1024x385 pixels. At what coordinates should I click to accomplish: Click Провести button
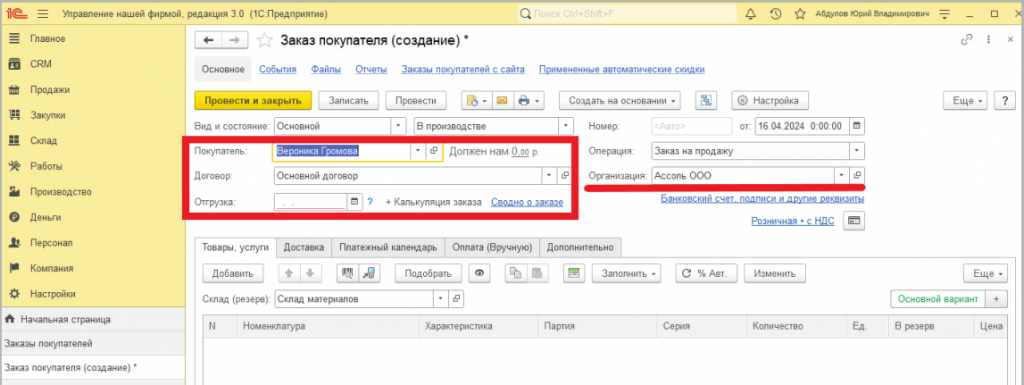click(416, 100)
